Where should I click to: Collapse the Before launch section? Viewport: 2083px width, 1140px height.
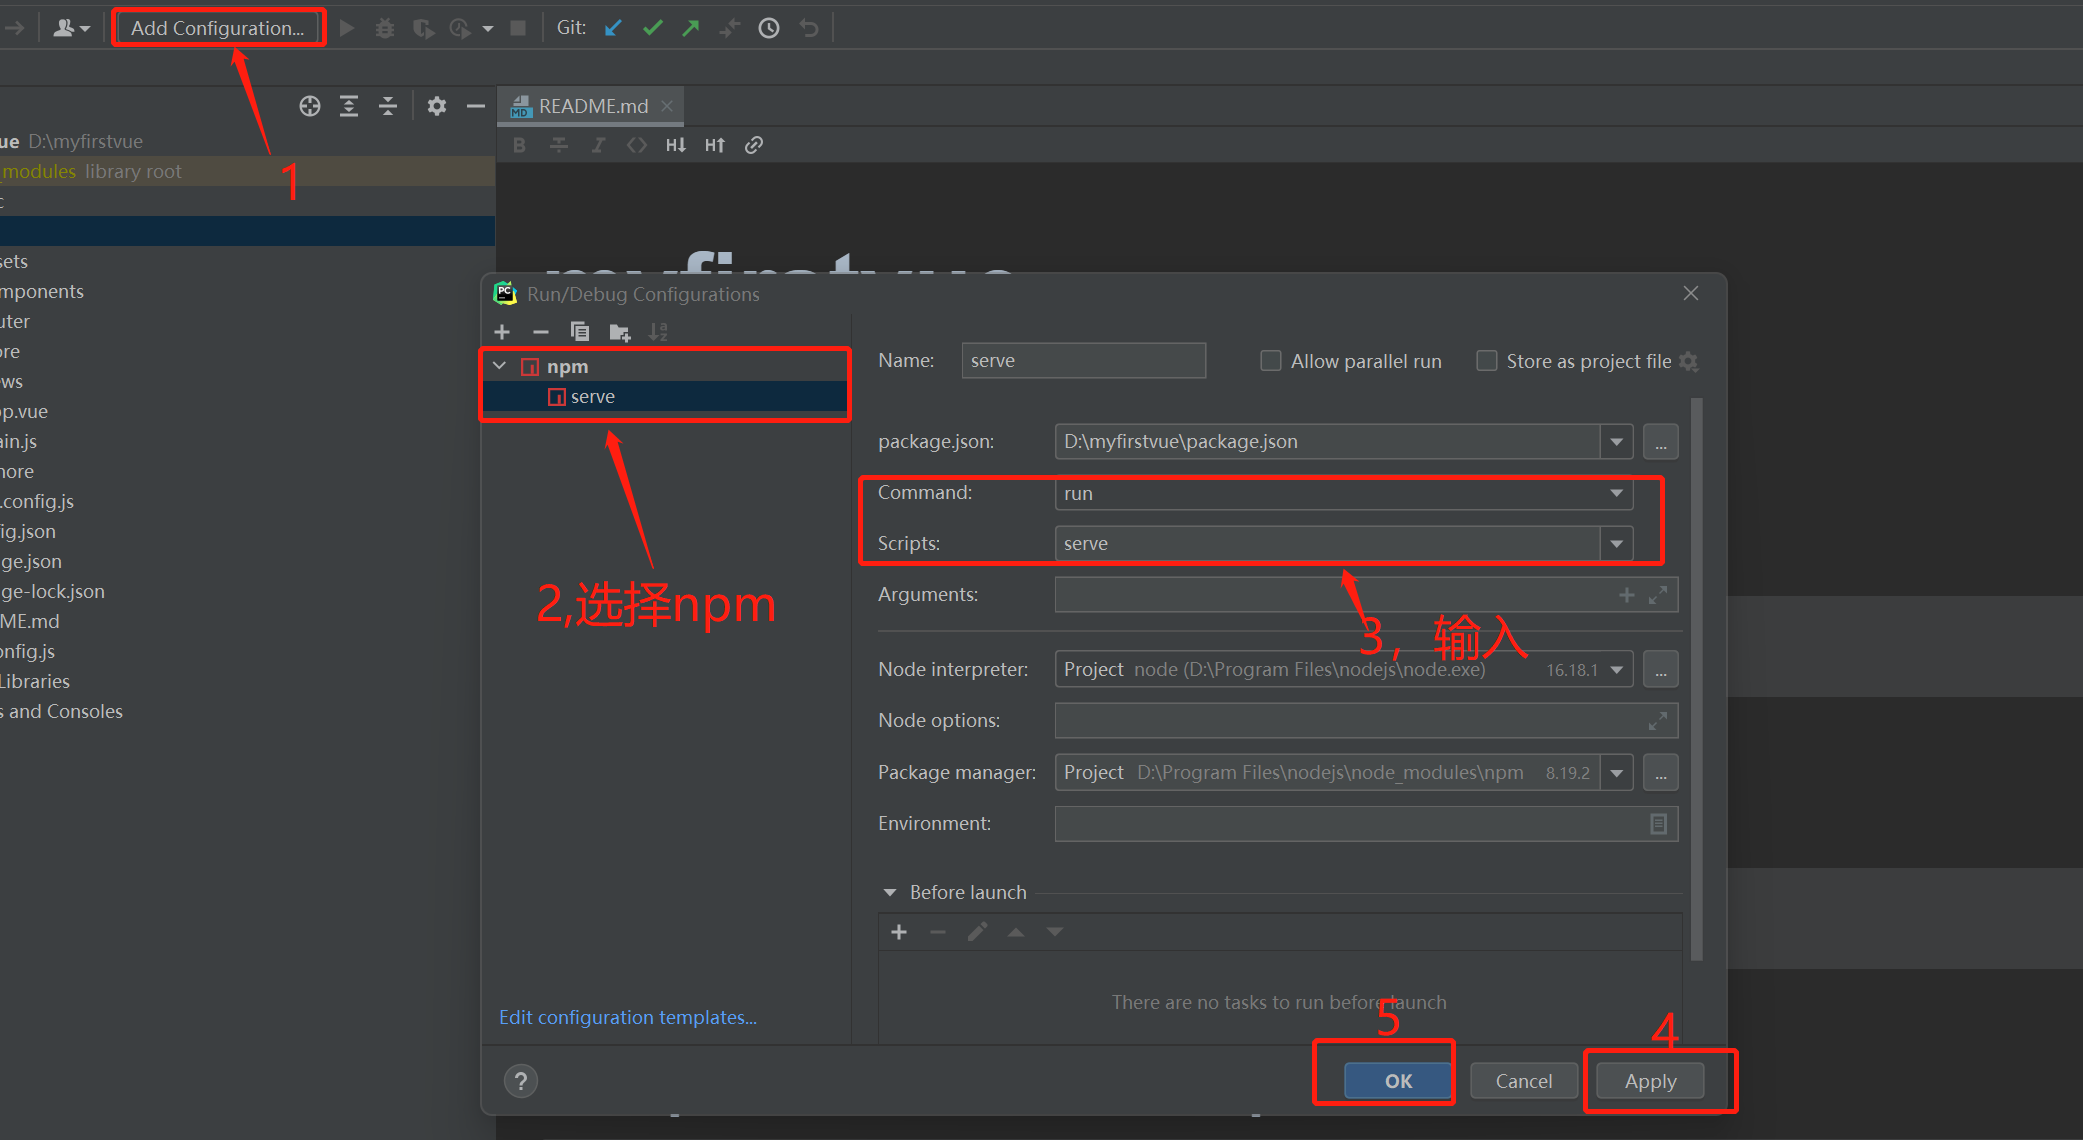890,892
